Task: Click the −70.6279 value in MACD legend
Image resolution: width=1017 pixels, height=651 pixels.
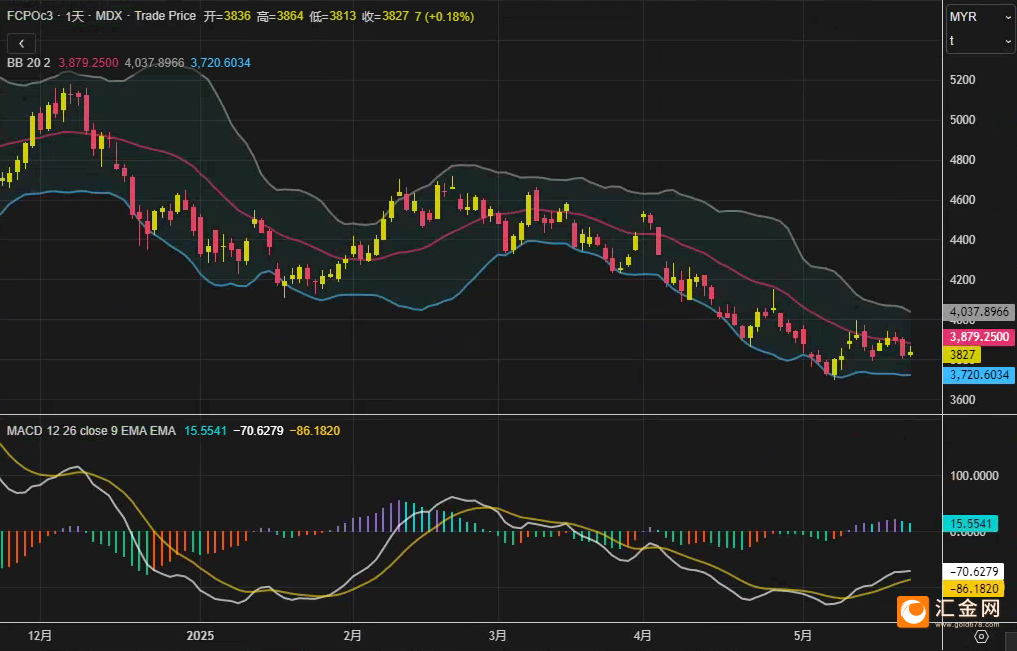Action: tap(258, 431)
